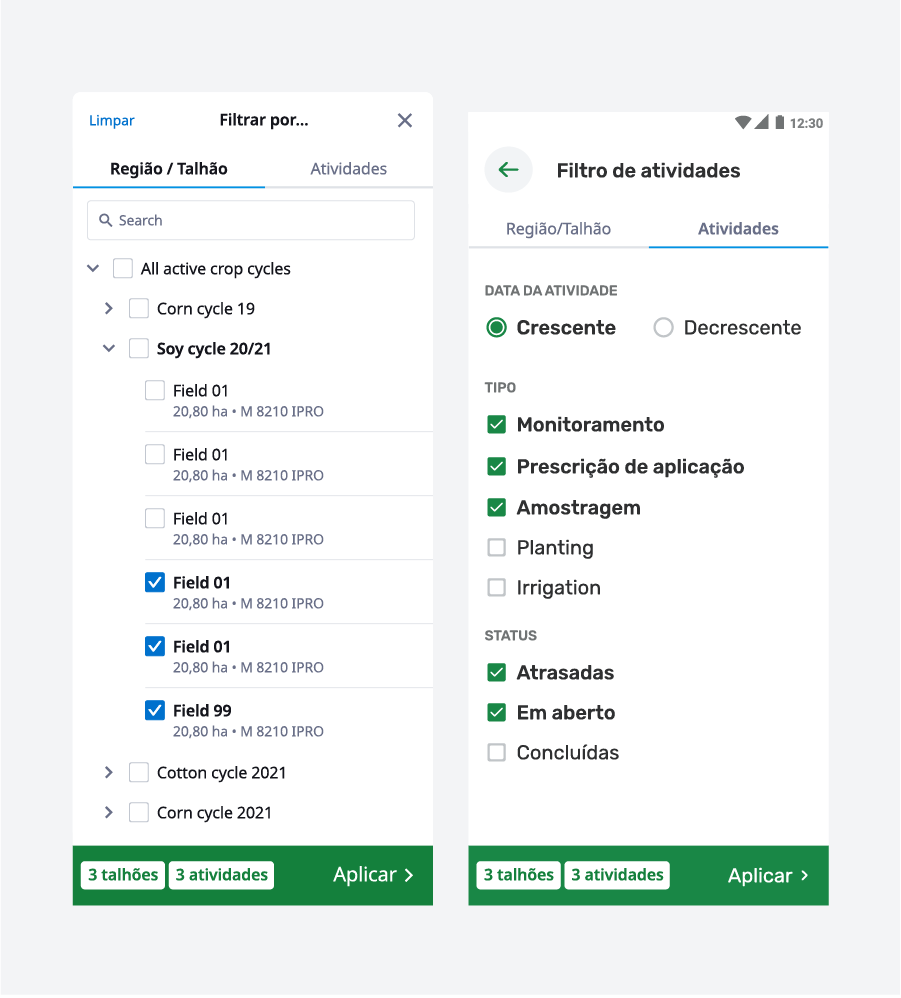Tap the Wi-Fi signal icon in status bar

[743, 122]
